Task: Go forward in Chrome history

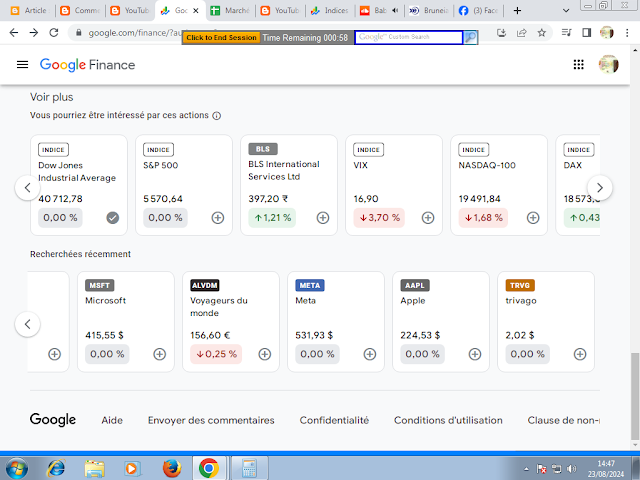Action: 34,33
